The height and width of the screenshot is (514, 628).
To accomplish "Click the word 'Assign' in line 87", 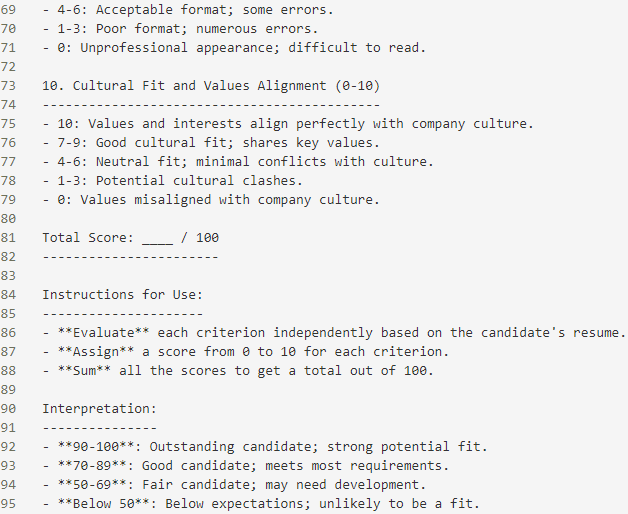I will click(x=96, y=352).
